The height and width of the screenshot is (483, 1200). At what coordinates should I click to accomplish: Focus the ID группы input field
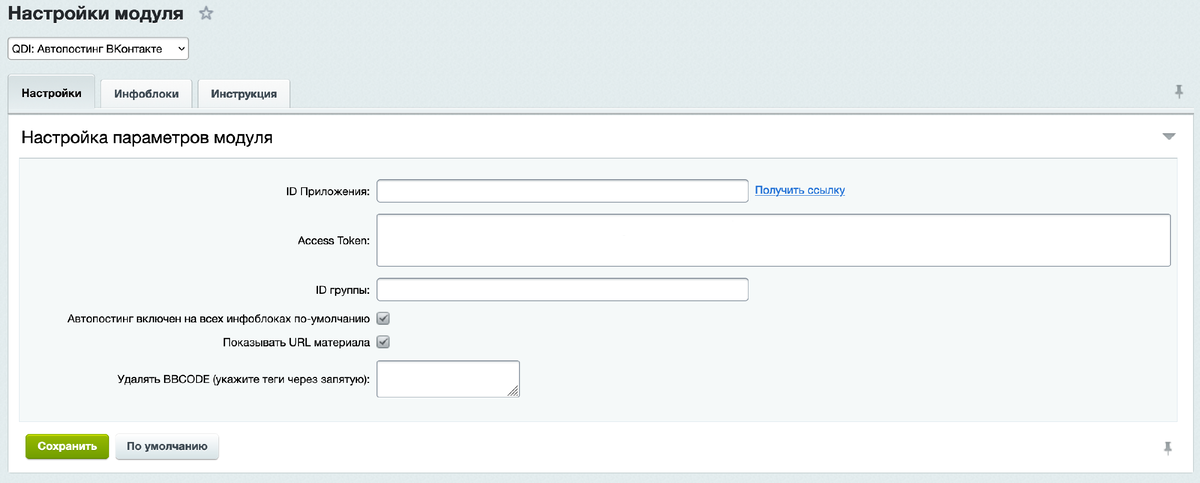(562, 290)
